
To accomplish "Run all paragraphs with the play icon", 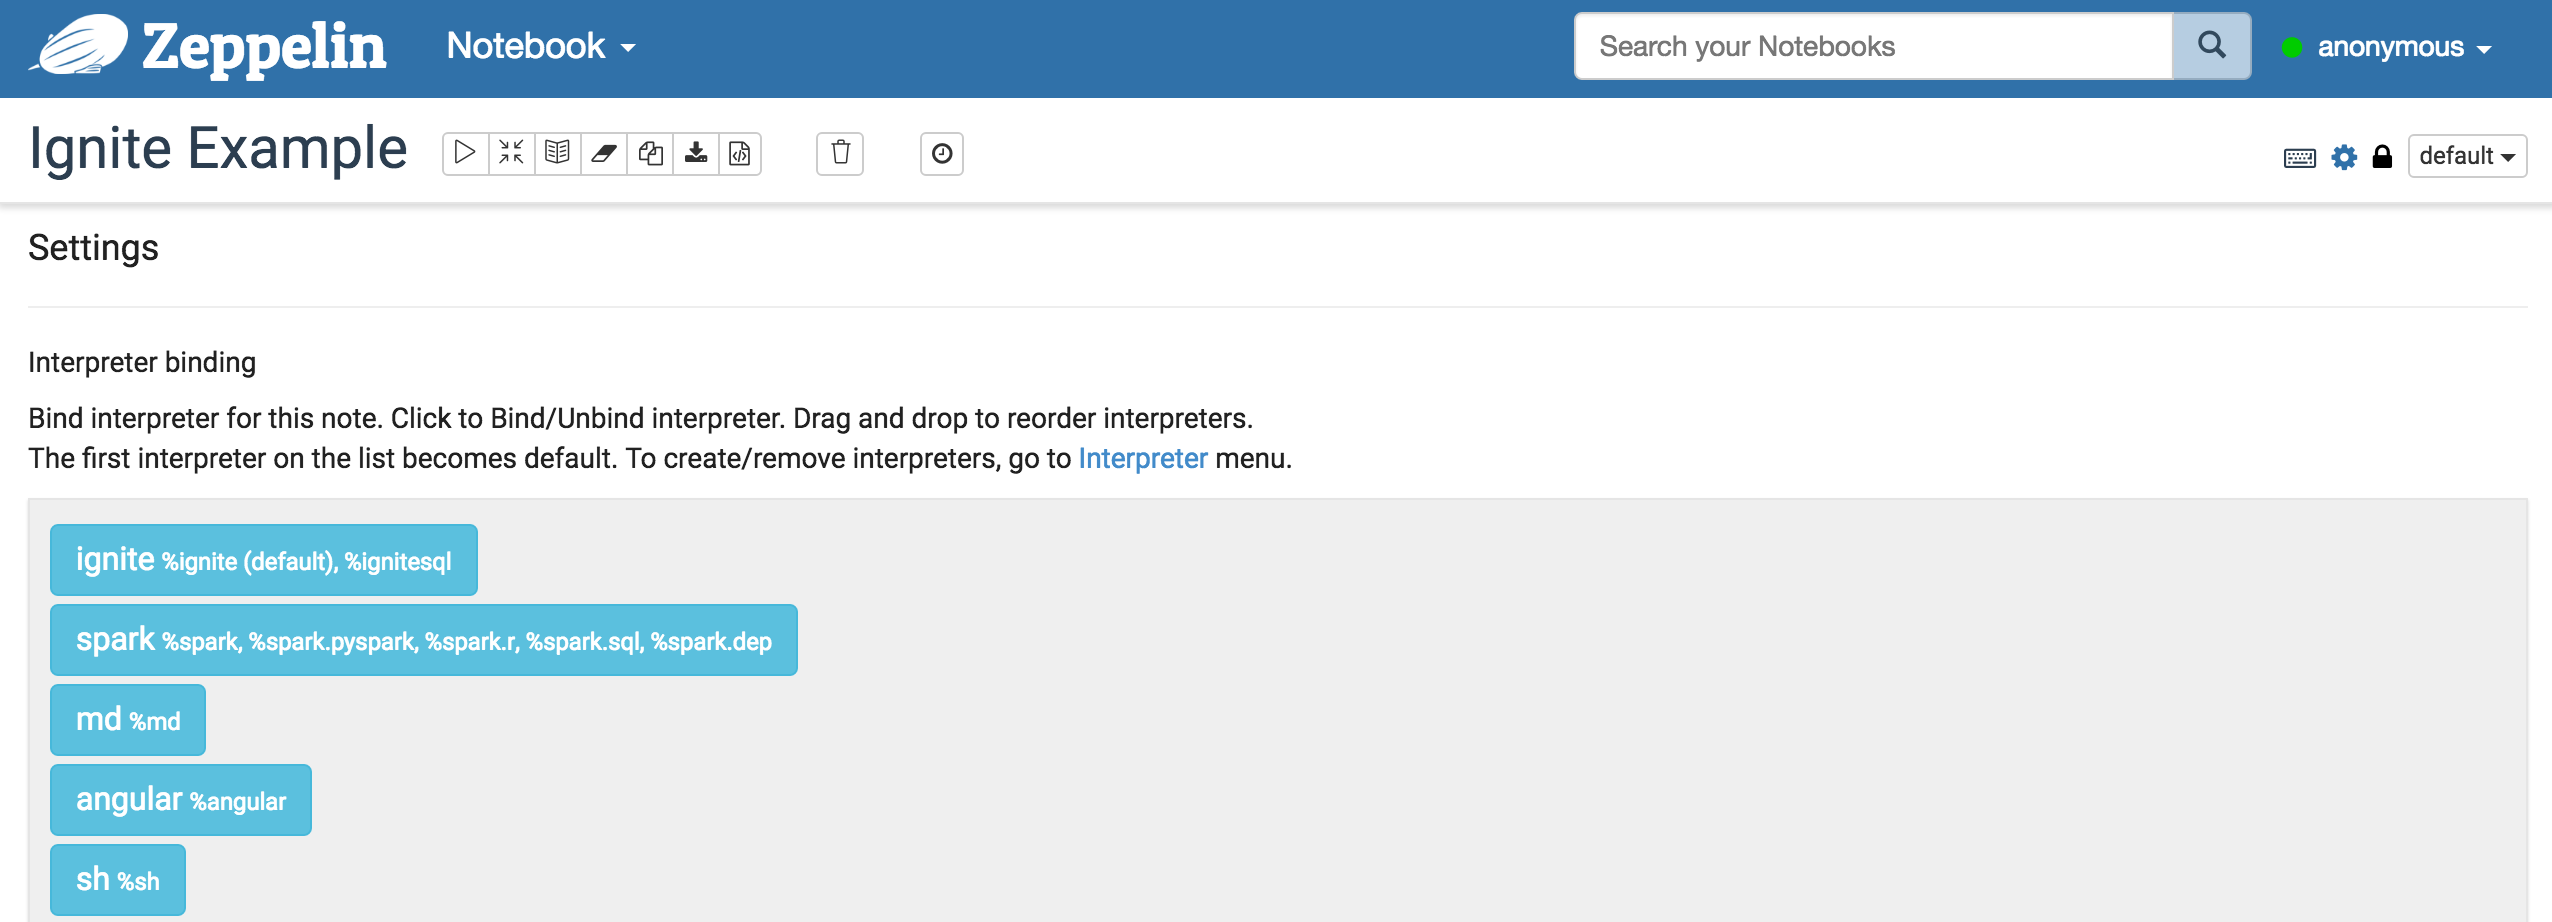I will [465, 154].
